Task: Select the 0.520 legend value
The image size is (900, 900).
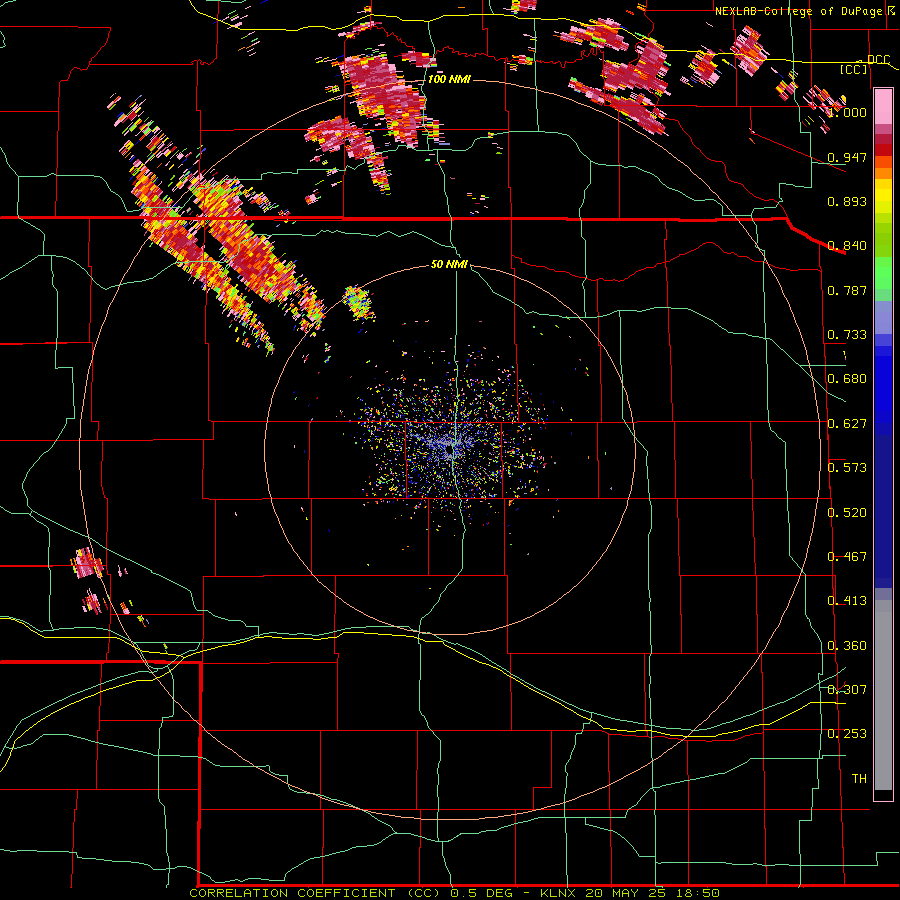Action: [847, 513]
